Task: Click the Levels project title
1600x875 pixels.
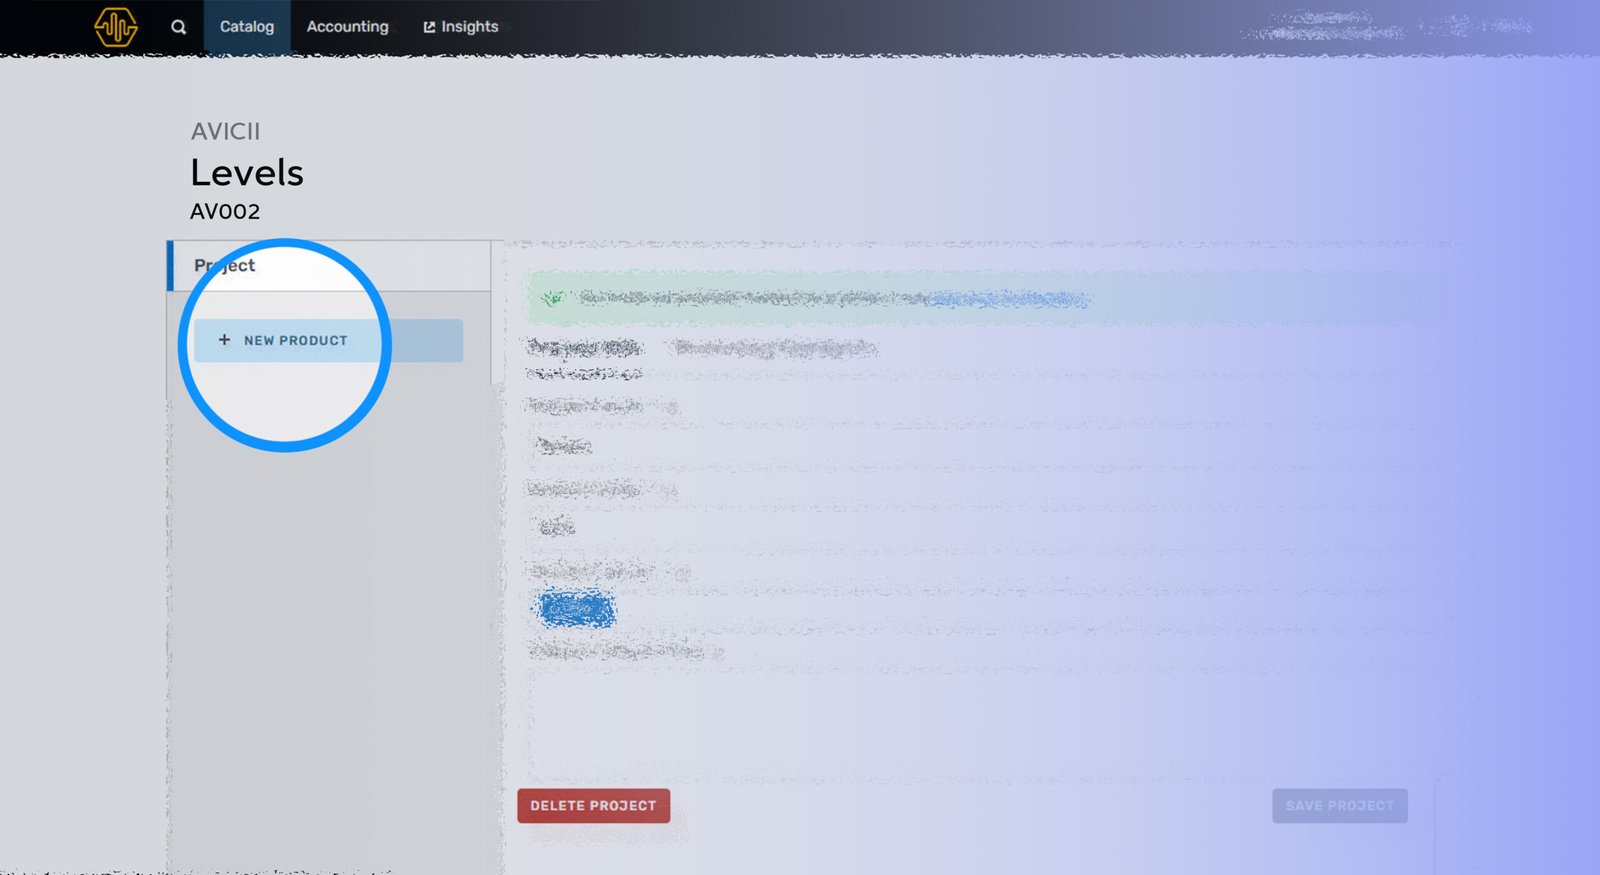Action: 247,173
